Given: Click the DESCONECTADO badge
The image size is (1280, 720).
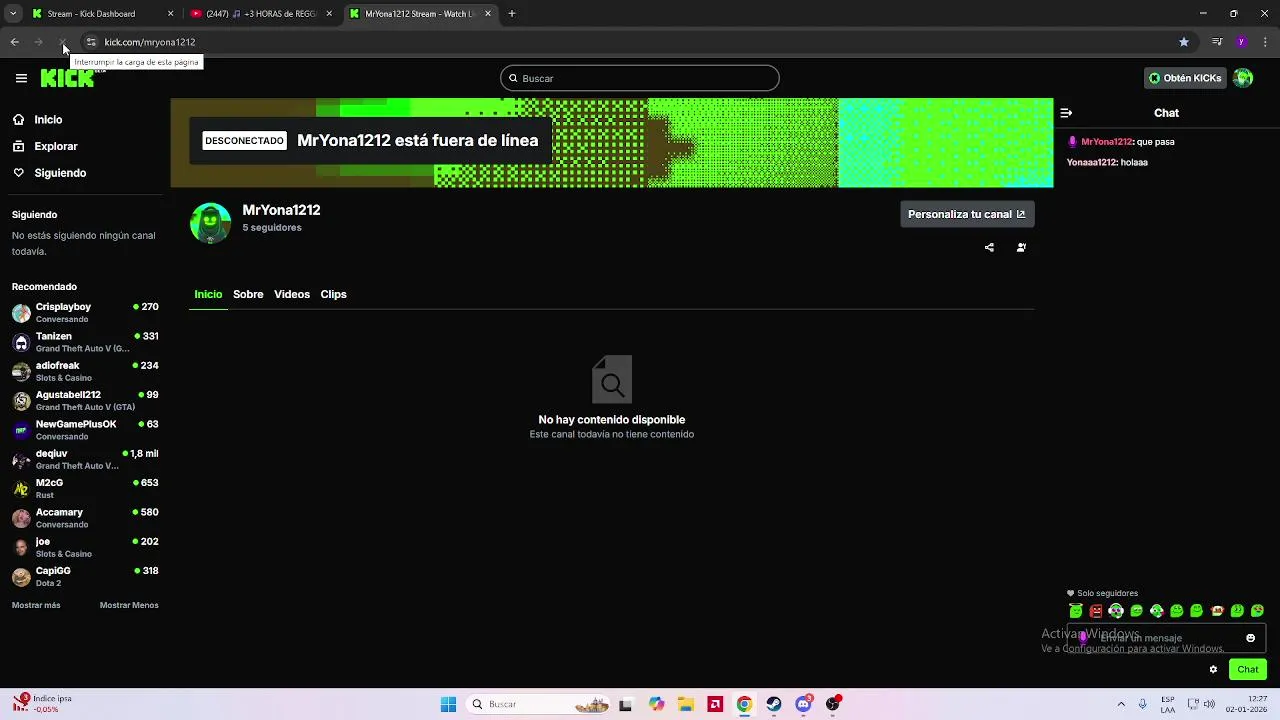Looking at the screenshot, I should (x=245, y=141).
